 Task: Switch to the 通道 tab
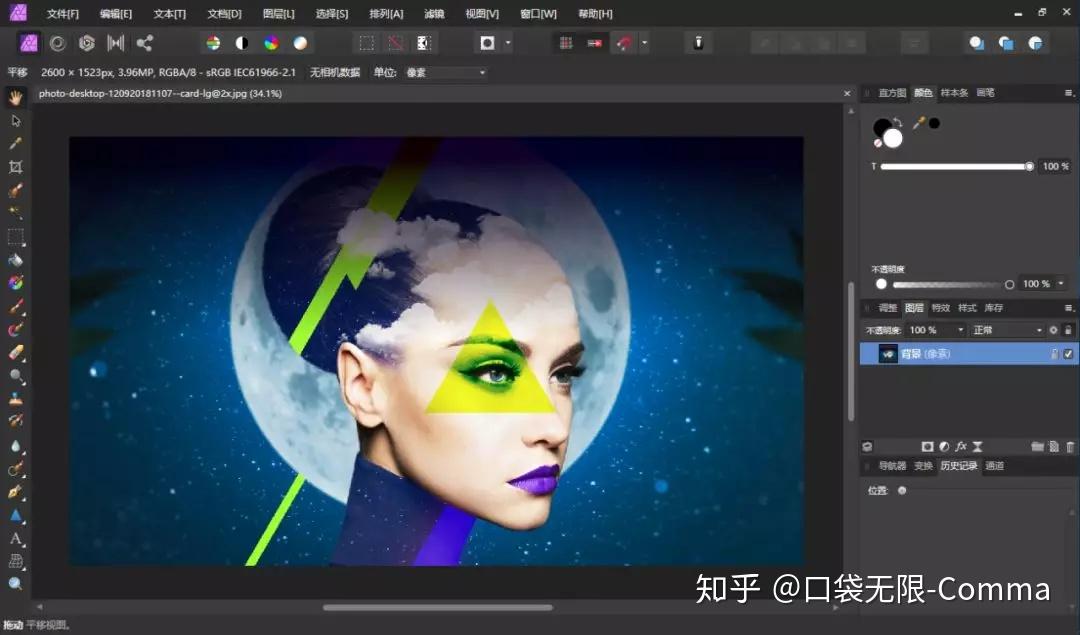(995, 464)
